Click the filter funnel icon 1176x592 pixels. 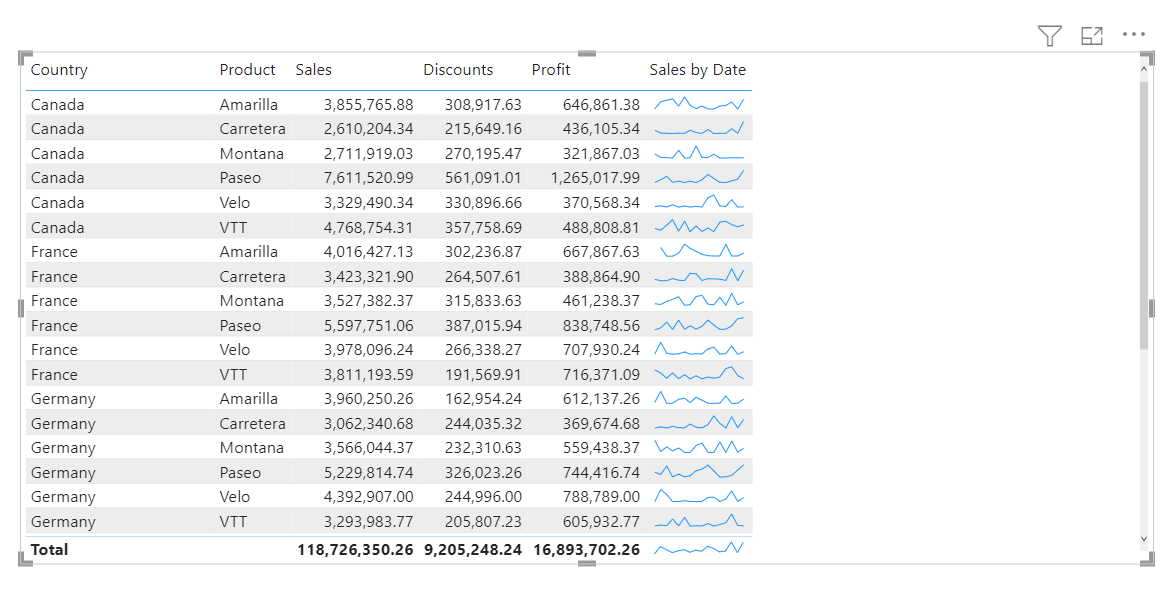[x=1049, y=37]
